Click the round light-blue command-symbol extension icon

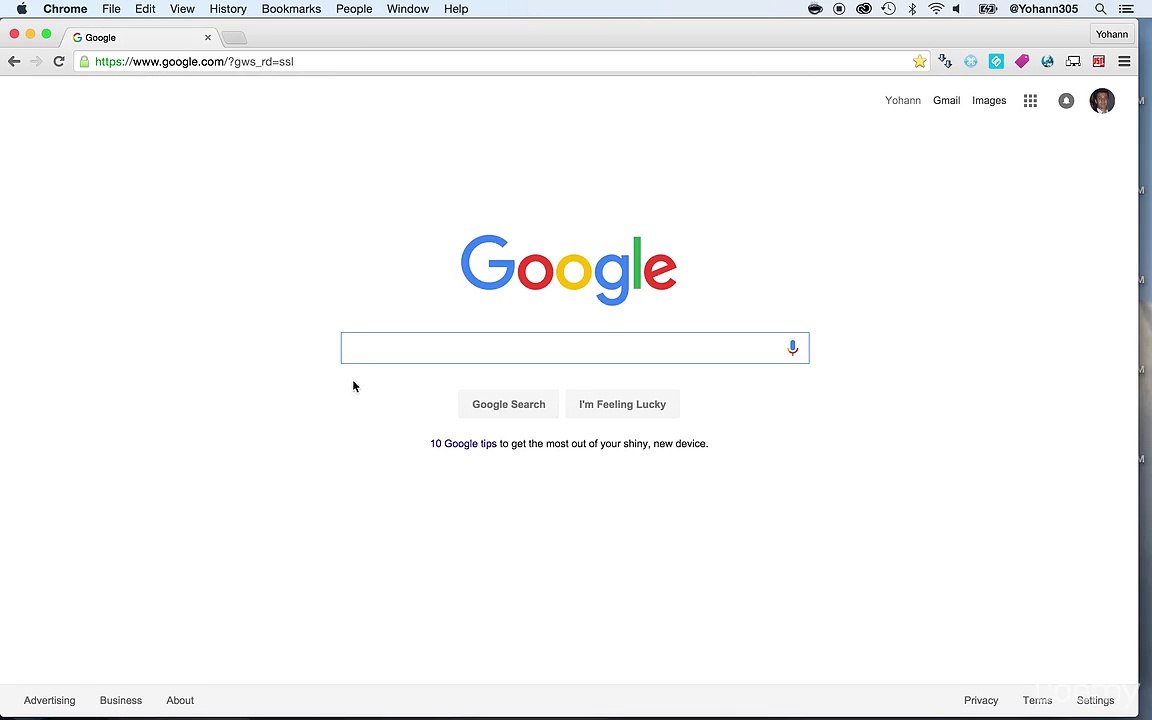(971, 62)
